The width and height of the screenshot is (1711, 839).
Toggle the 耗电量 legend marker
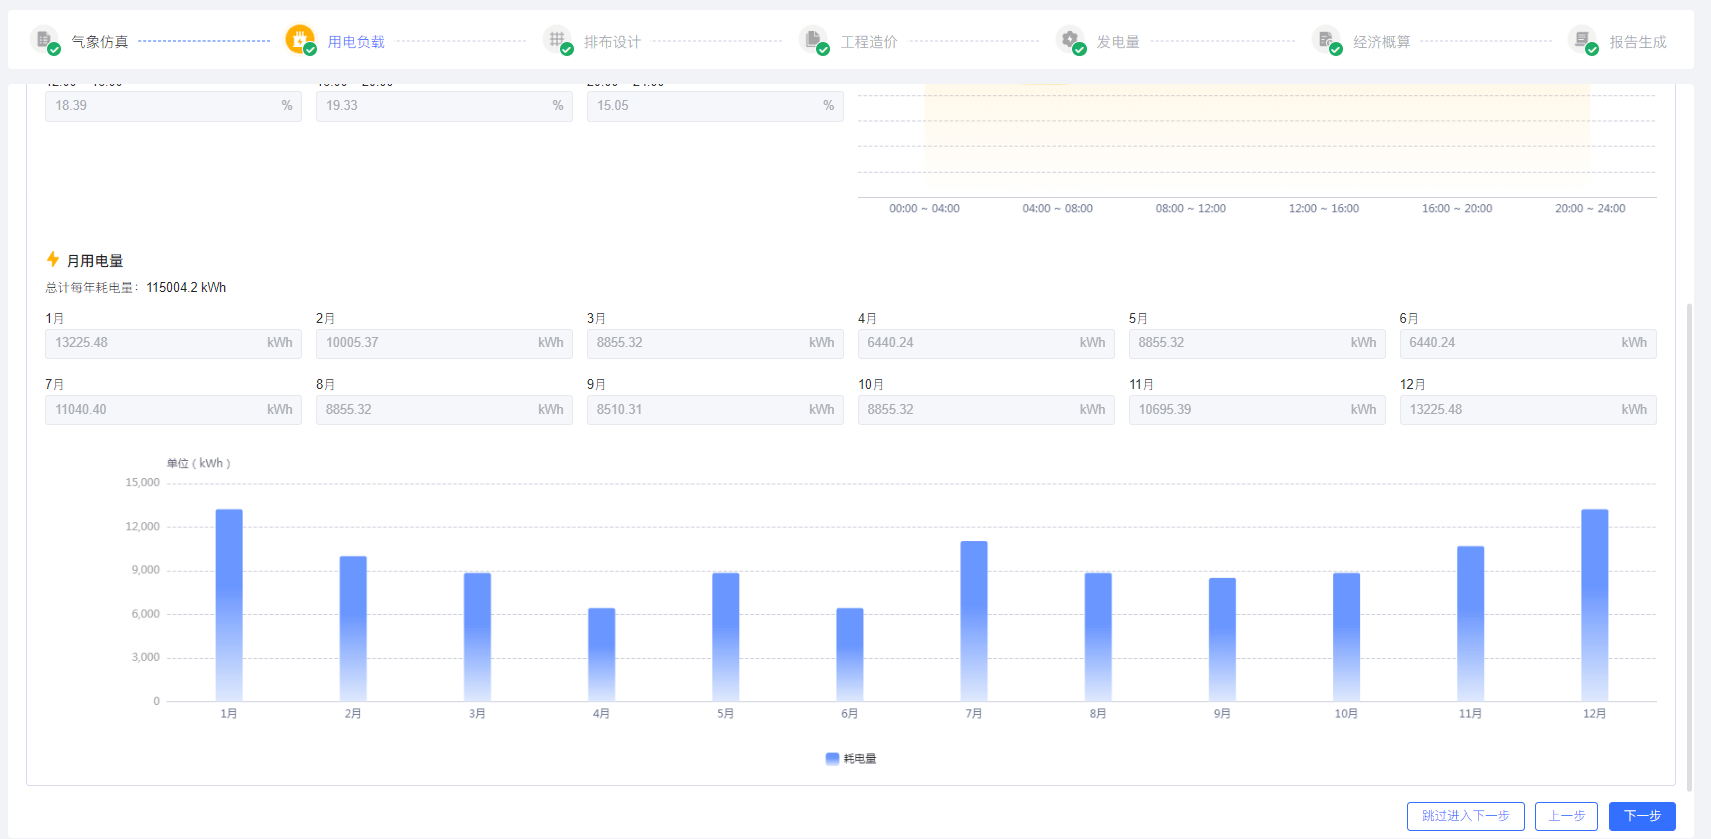(x=832, y=759)
